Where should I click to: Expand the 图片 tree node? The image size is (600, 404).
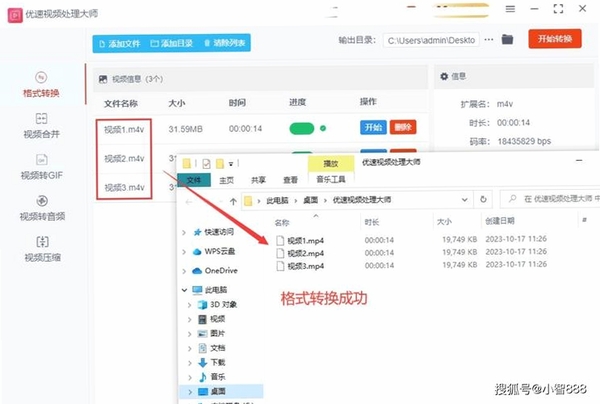point(190,334)
